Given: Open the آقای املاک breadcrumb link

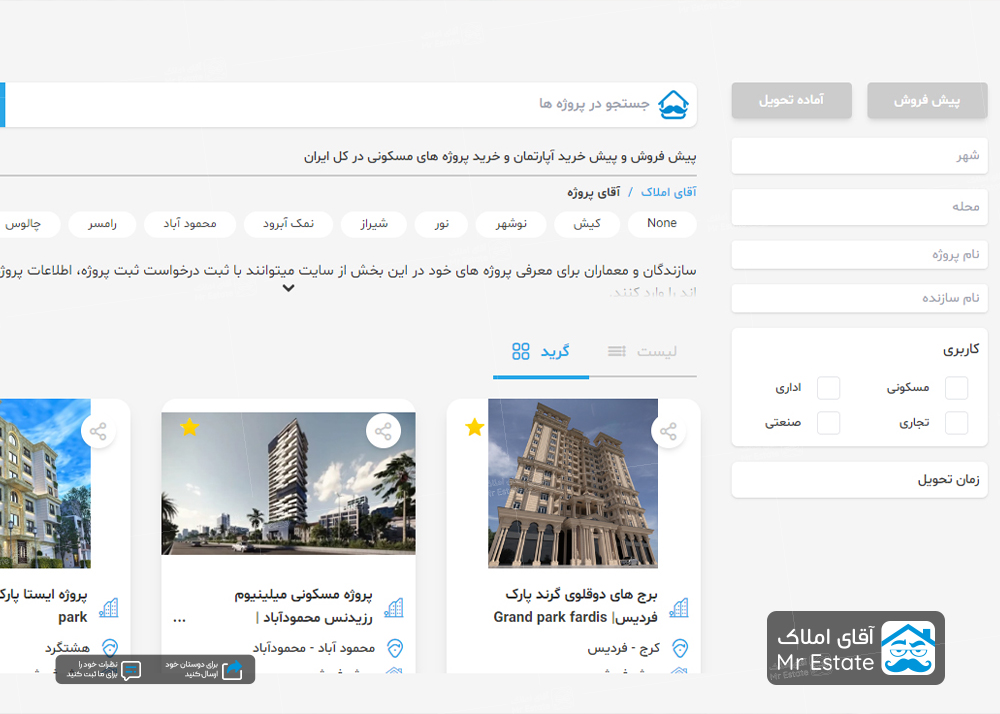Looking at the screenshot, I should [668, 192].
